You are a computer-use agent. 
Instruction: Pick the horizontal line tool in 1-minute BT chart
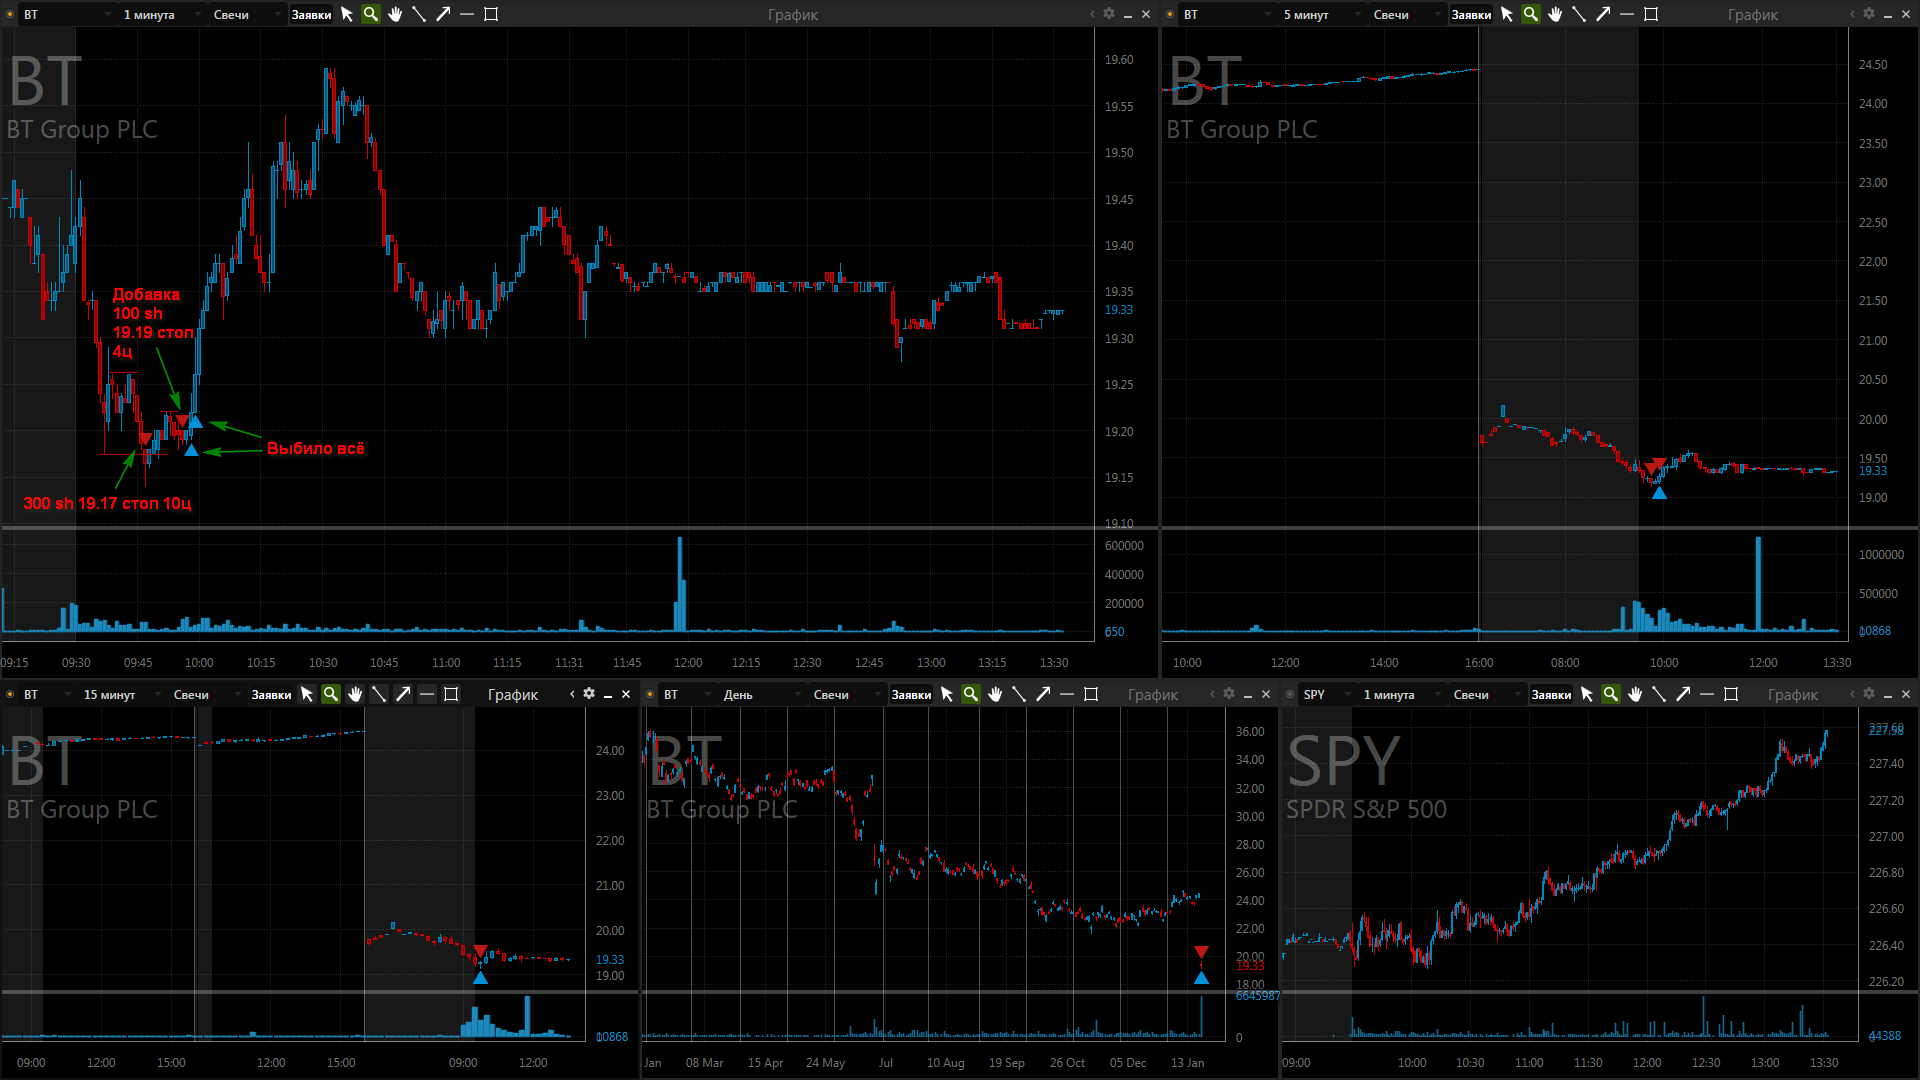[x=467, y=14]
